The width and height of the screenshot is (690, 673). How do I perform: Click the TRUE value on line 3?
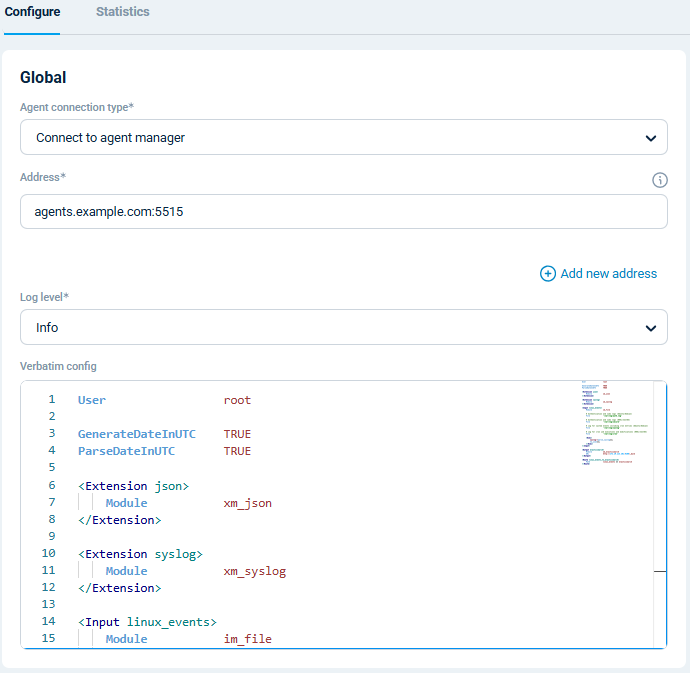[237, 434]
